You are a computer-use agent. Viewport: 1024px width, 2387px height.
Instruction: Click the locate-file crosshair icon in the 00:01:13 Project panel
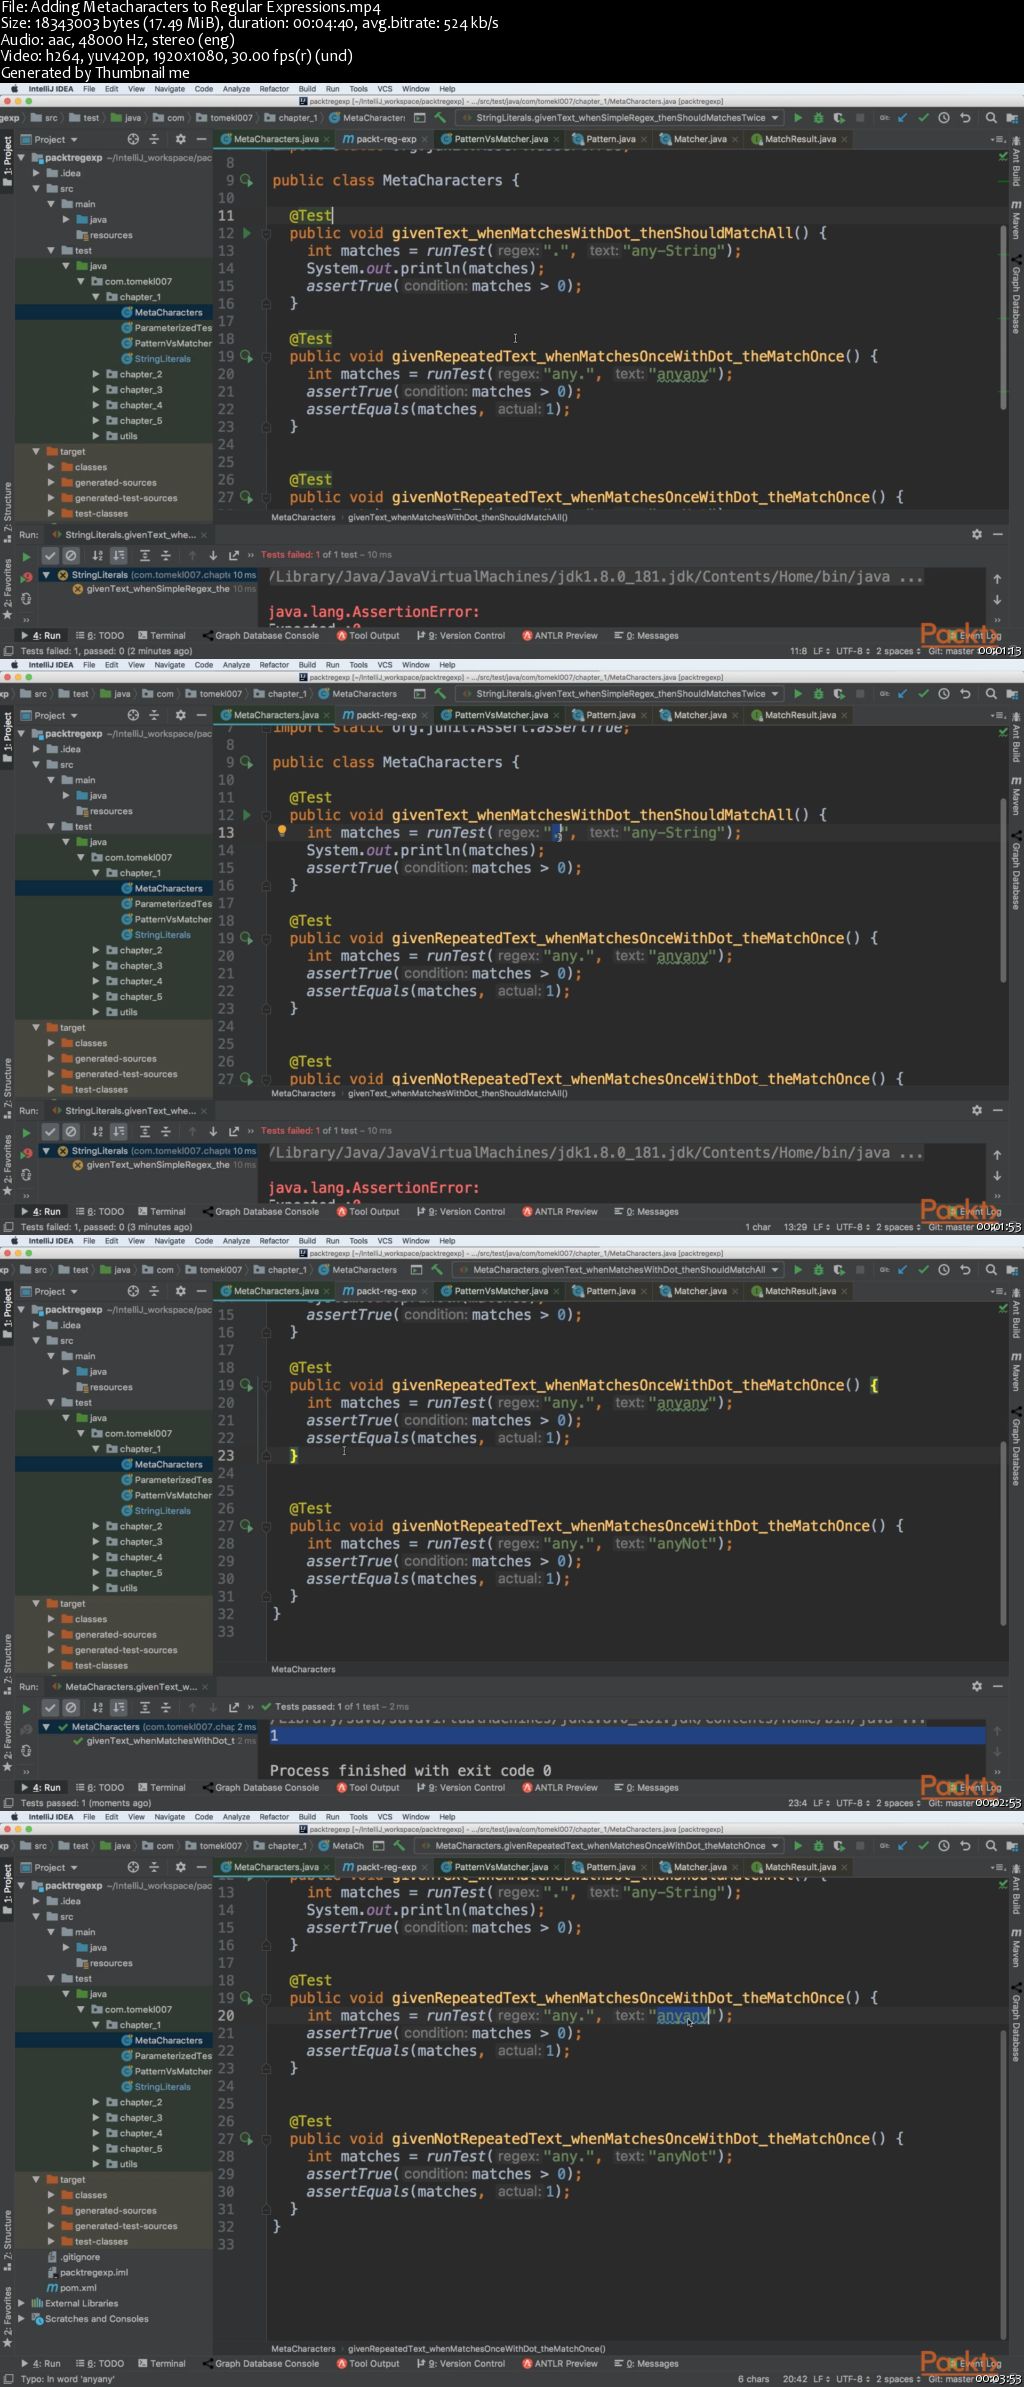click(x=133, y=140)
